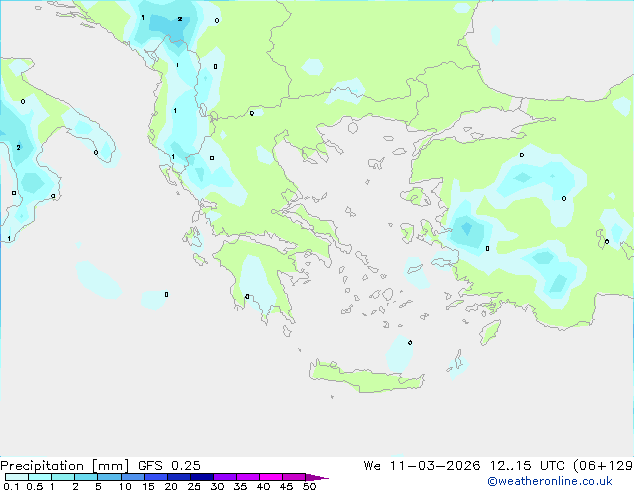Pick the legend swatch between 40 and 45
Image resolution: width=634 pixels, height=490 pixels.
[x=271, y=477]
